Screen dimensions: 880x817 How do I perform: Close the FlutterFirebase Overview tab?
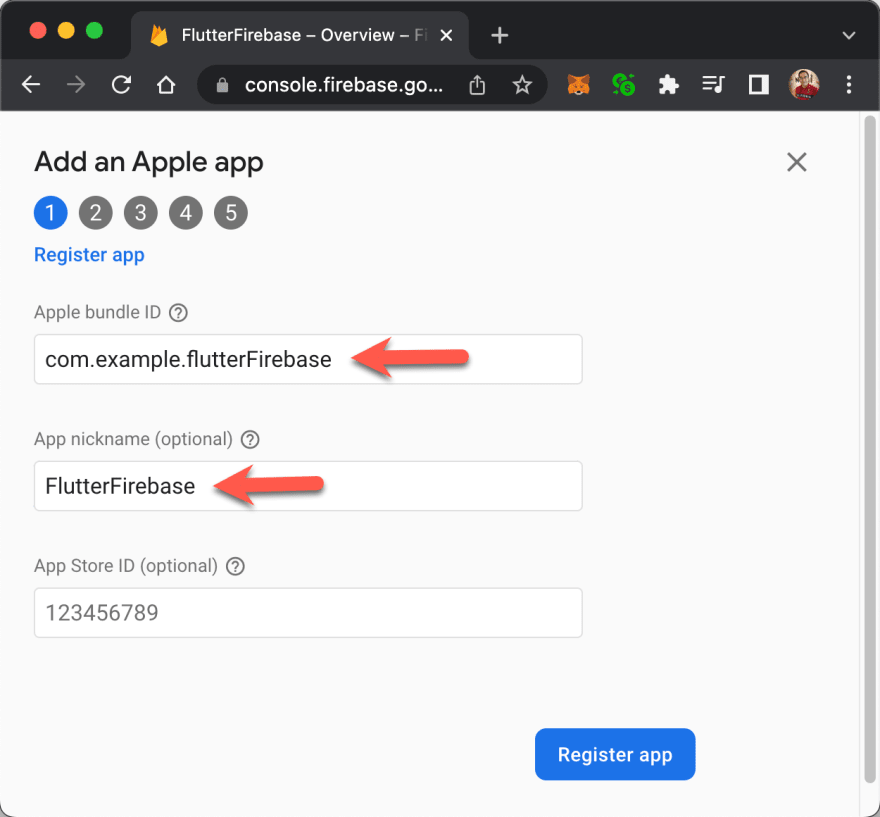tap(446, 35)
